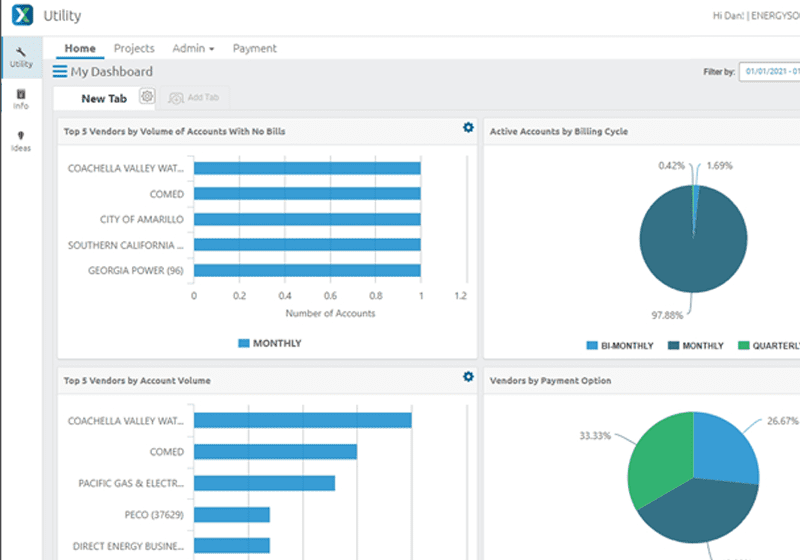Open New Tab settings gear icon
This screenshot has width=800, height=560.
tap(147, 96)
